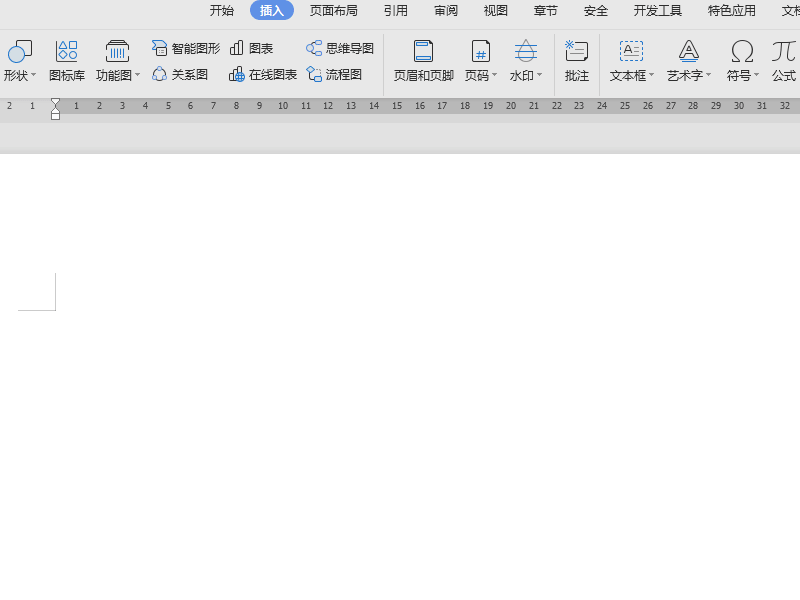Click the 图表 chart icon
This screenshot has height=600, width=800.
251,48
